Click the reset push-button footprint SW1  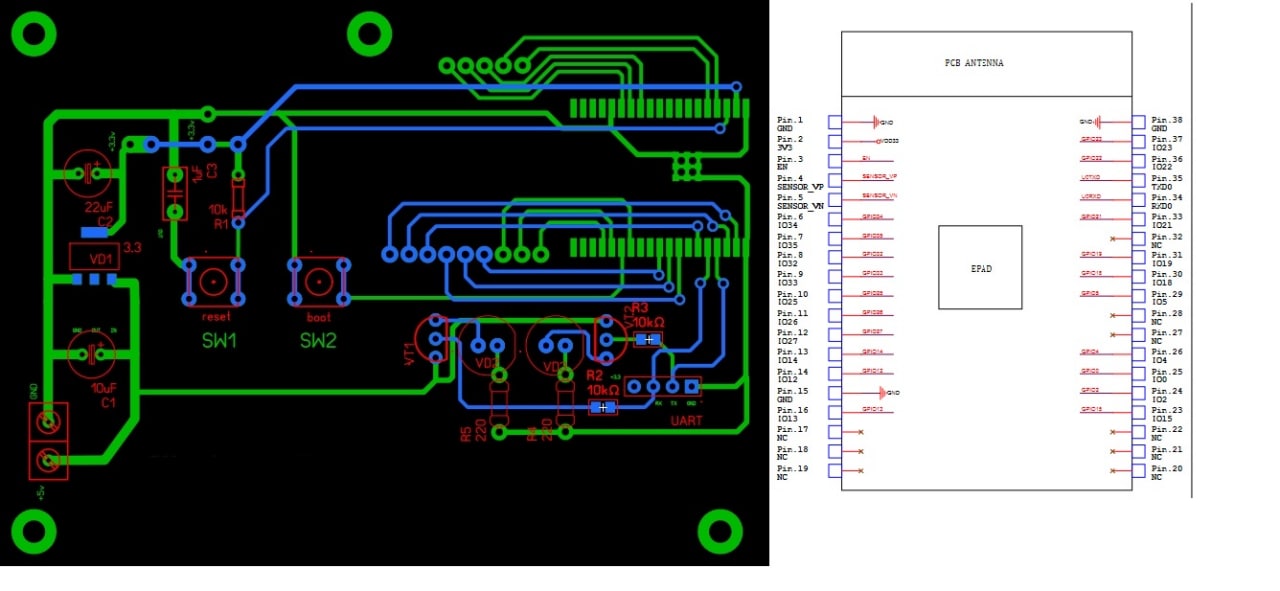[x=215, y=282]
